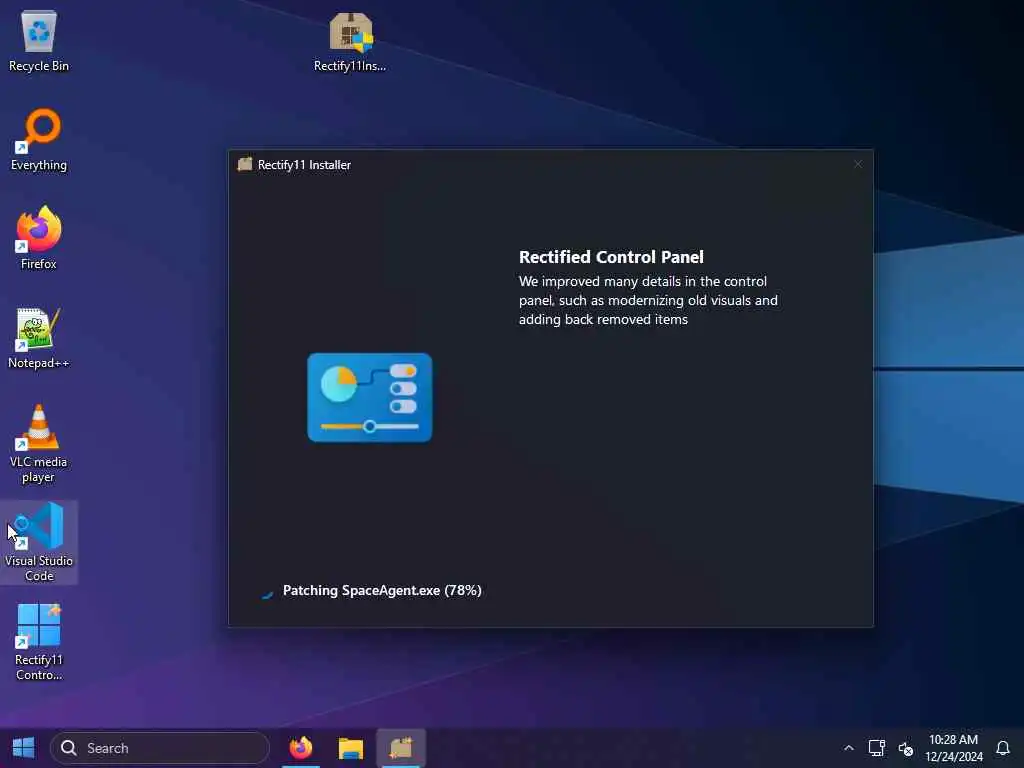The width and height of the screenshot is (1024, 768).
Task: Open the notifications bell icon
Action: 1003,748
